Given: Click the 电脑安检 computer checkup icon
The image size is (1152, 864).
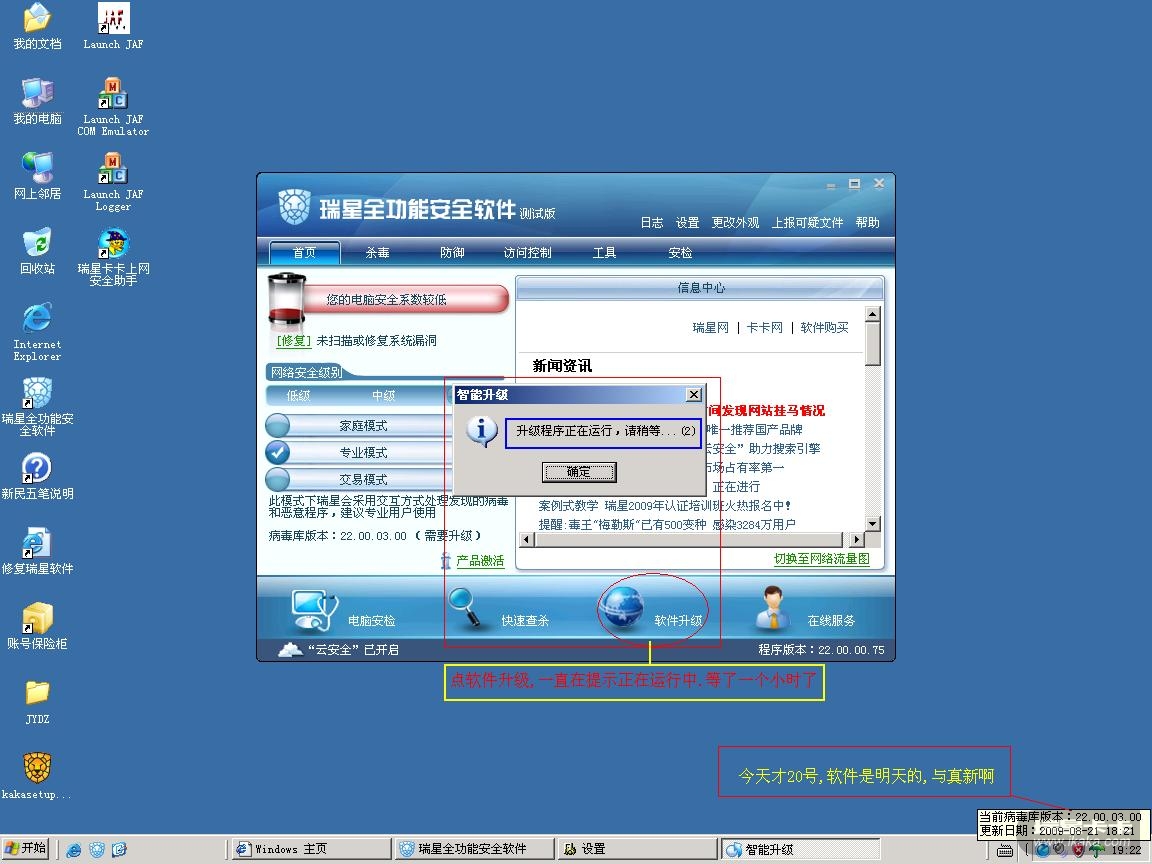Looking at the screenshot, I should coord(314,610).
